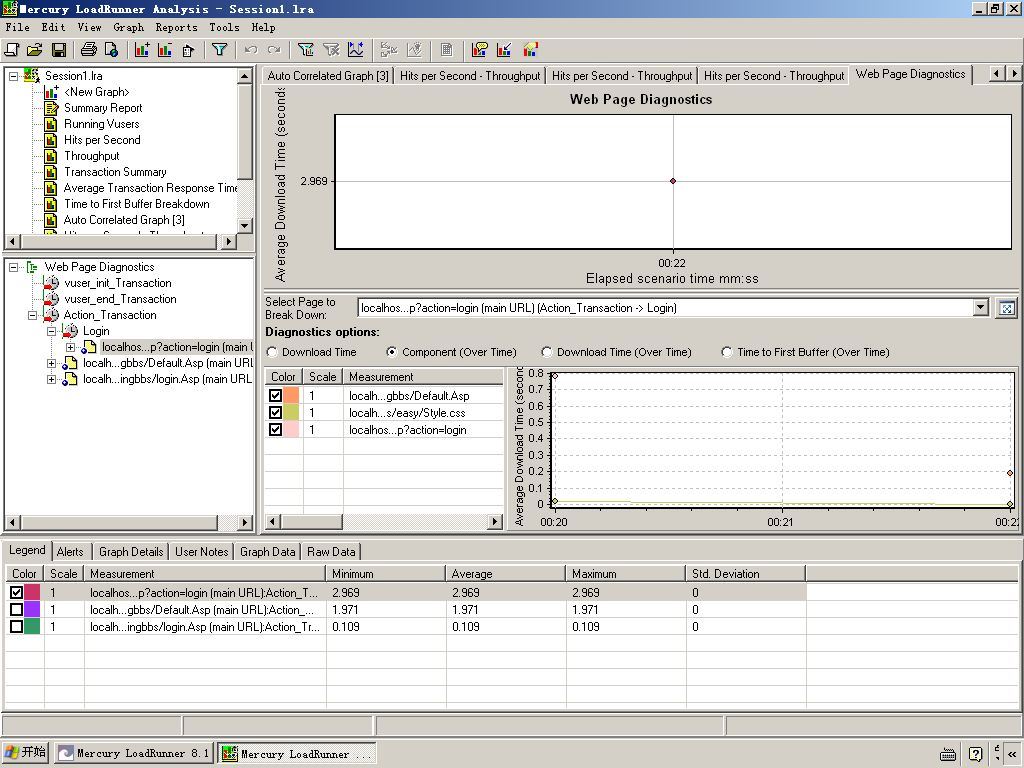Switch to Mercury LoadRunner 8.1 taskbar button

point(135,754)
